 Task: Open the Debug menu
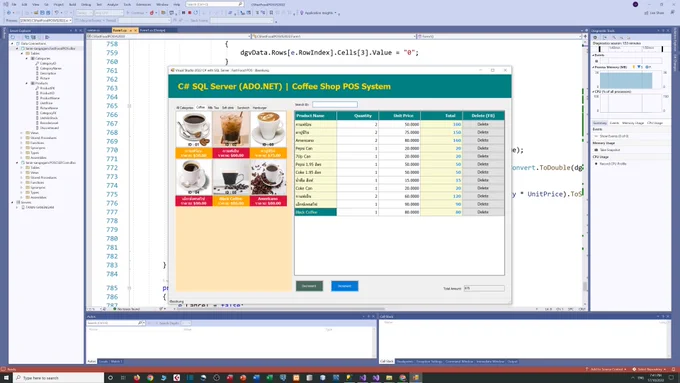coord(86,4)
